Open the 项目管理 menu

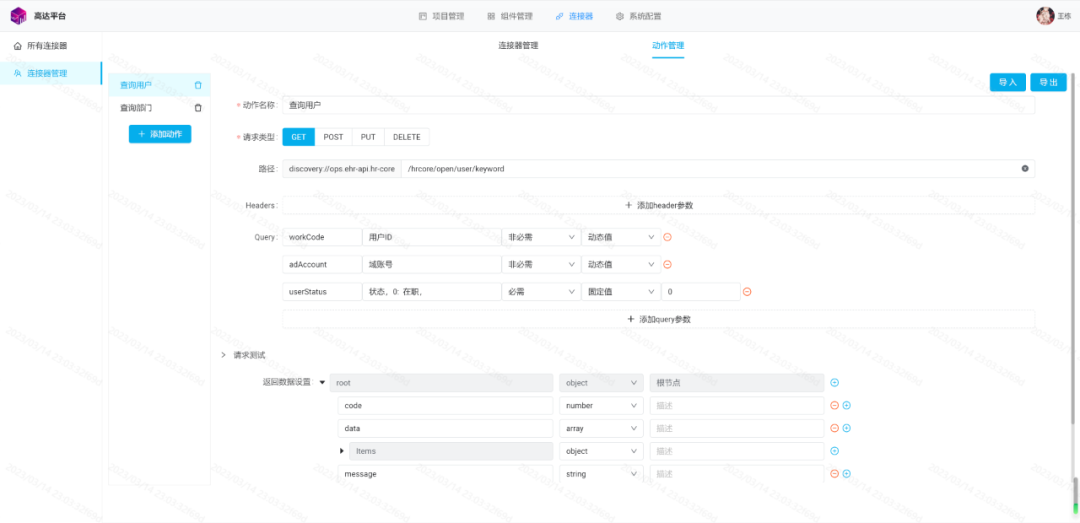(x=442, y=16)
